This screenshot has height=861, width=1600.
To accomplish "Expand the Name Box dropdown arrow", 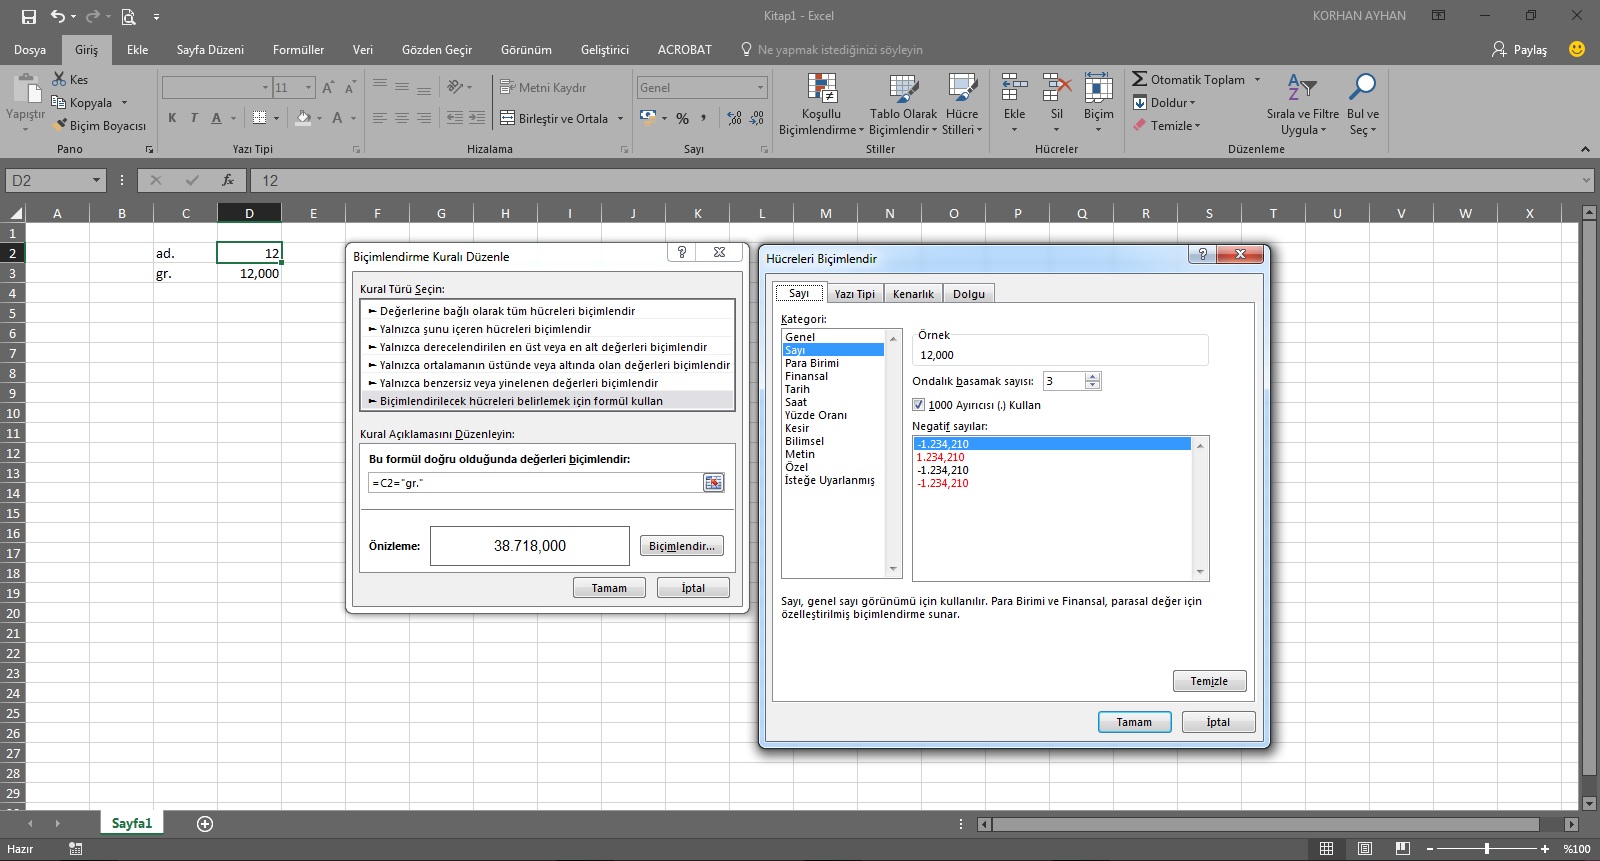I will click(x=96, y=181).
